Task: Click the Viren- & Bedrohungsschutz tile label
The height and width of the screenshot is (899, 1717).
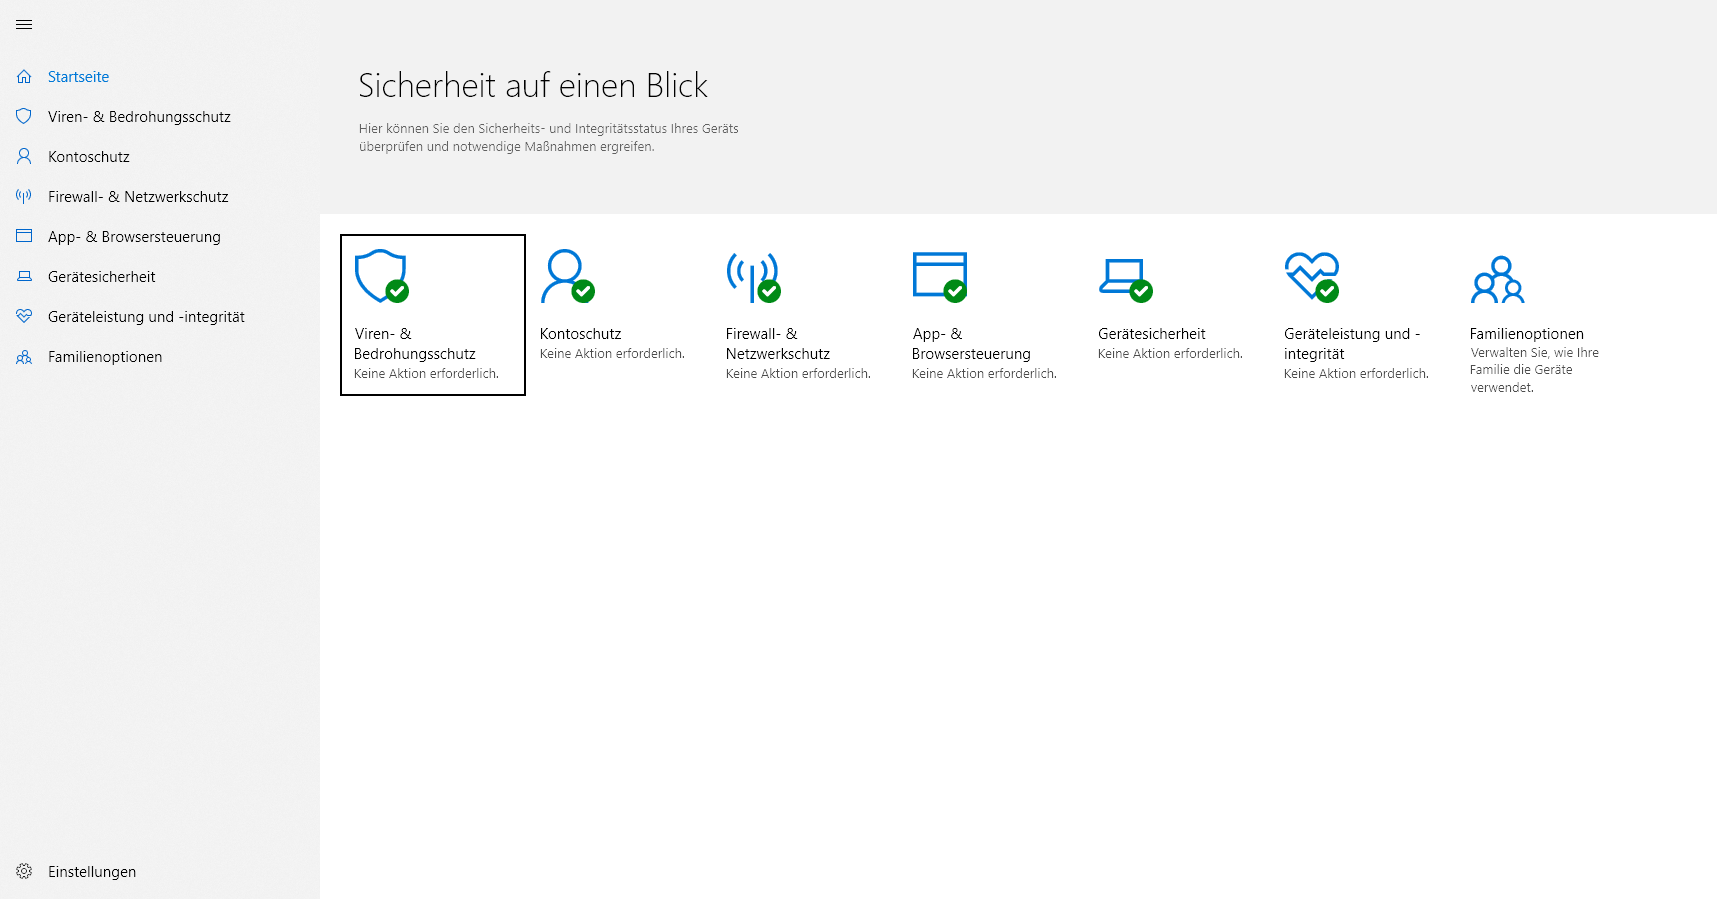Action: 414,344
